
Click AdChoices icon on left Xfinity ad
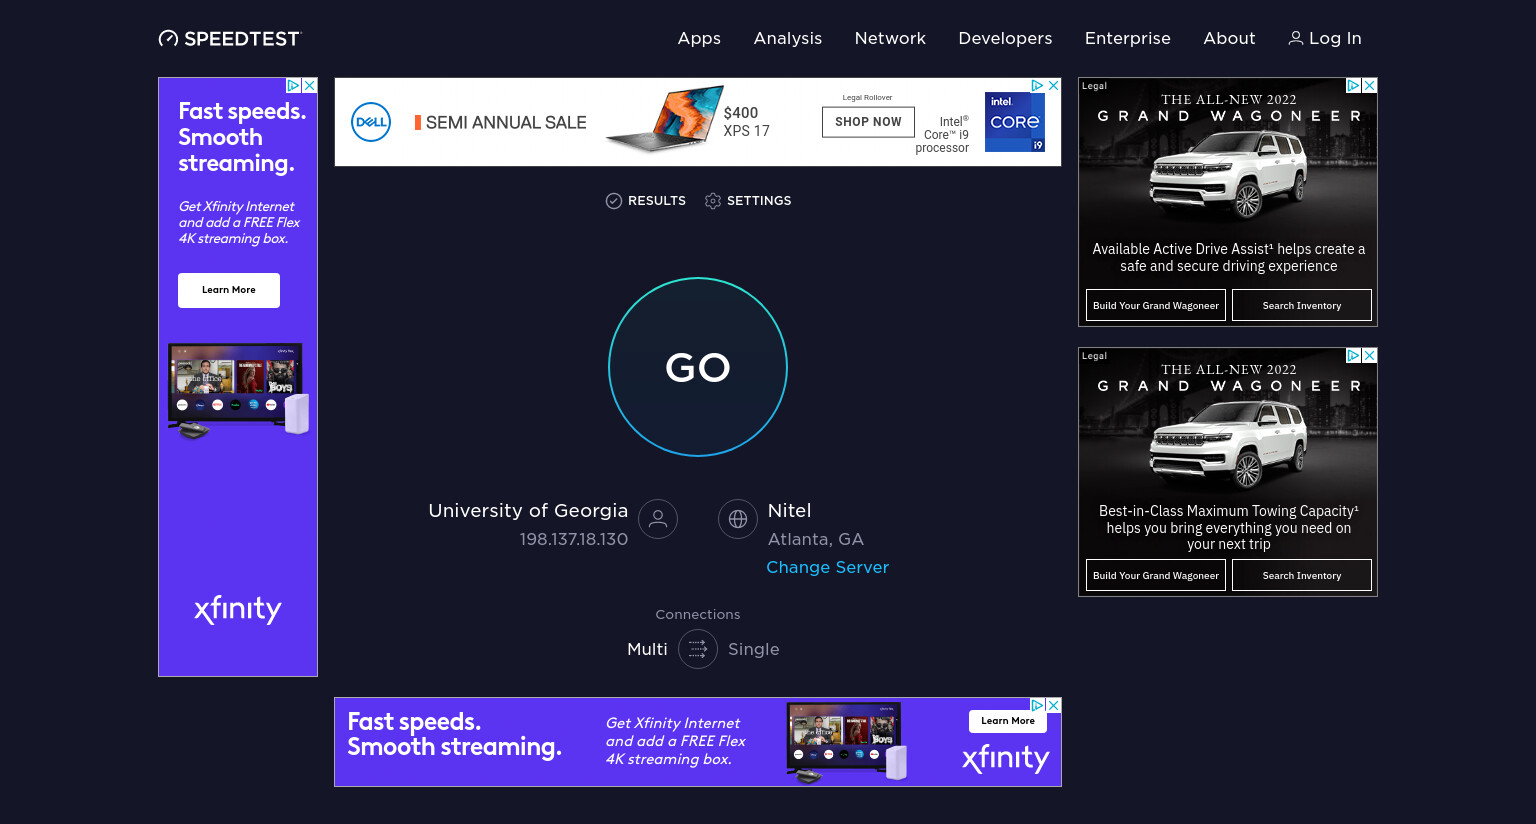(x=294, y=86)
